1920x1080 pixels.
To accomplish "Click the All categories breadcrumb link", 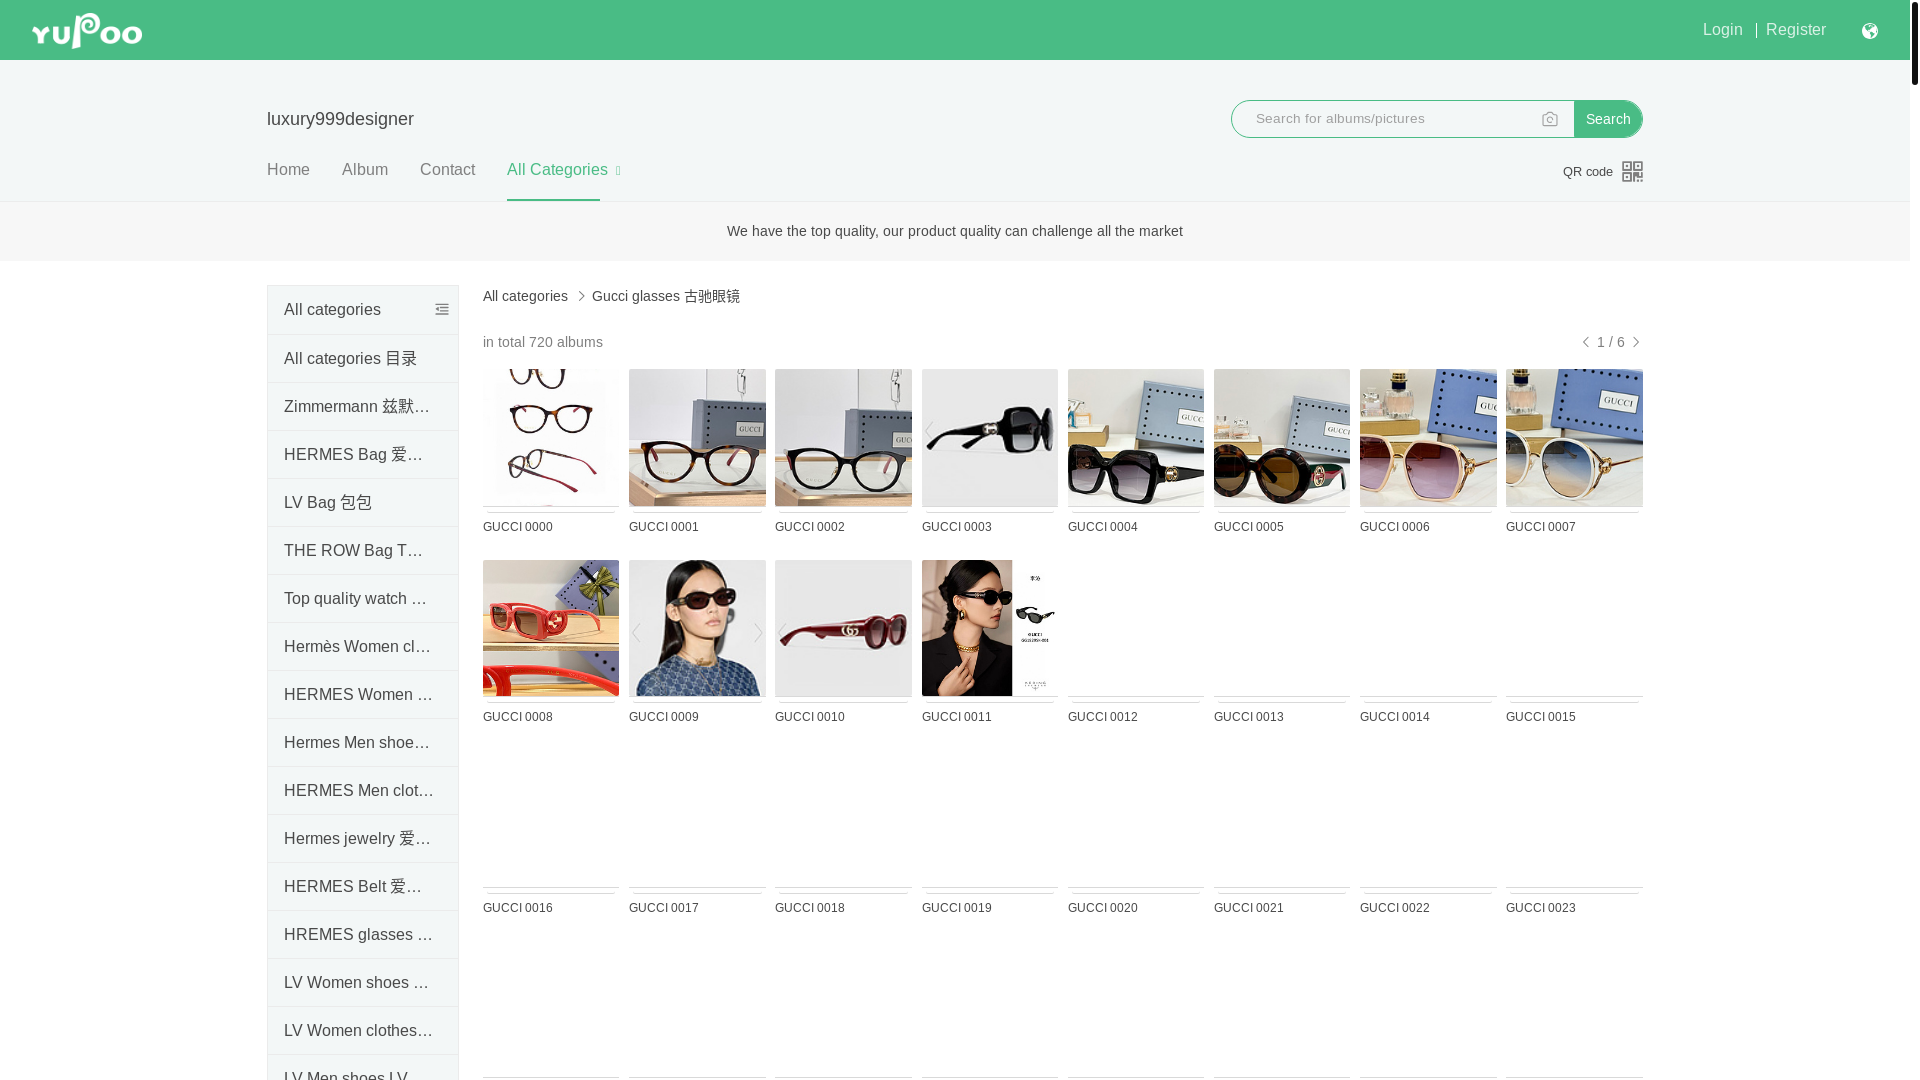I will pyautogui.click(x=525, y=296).
